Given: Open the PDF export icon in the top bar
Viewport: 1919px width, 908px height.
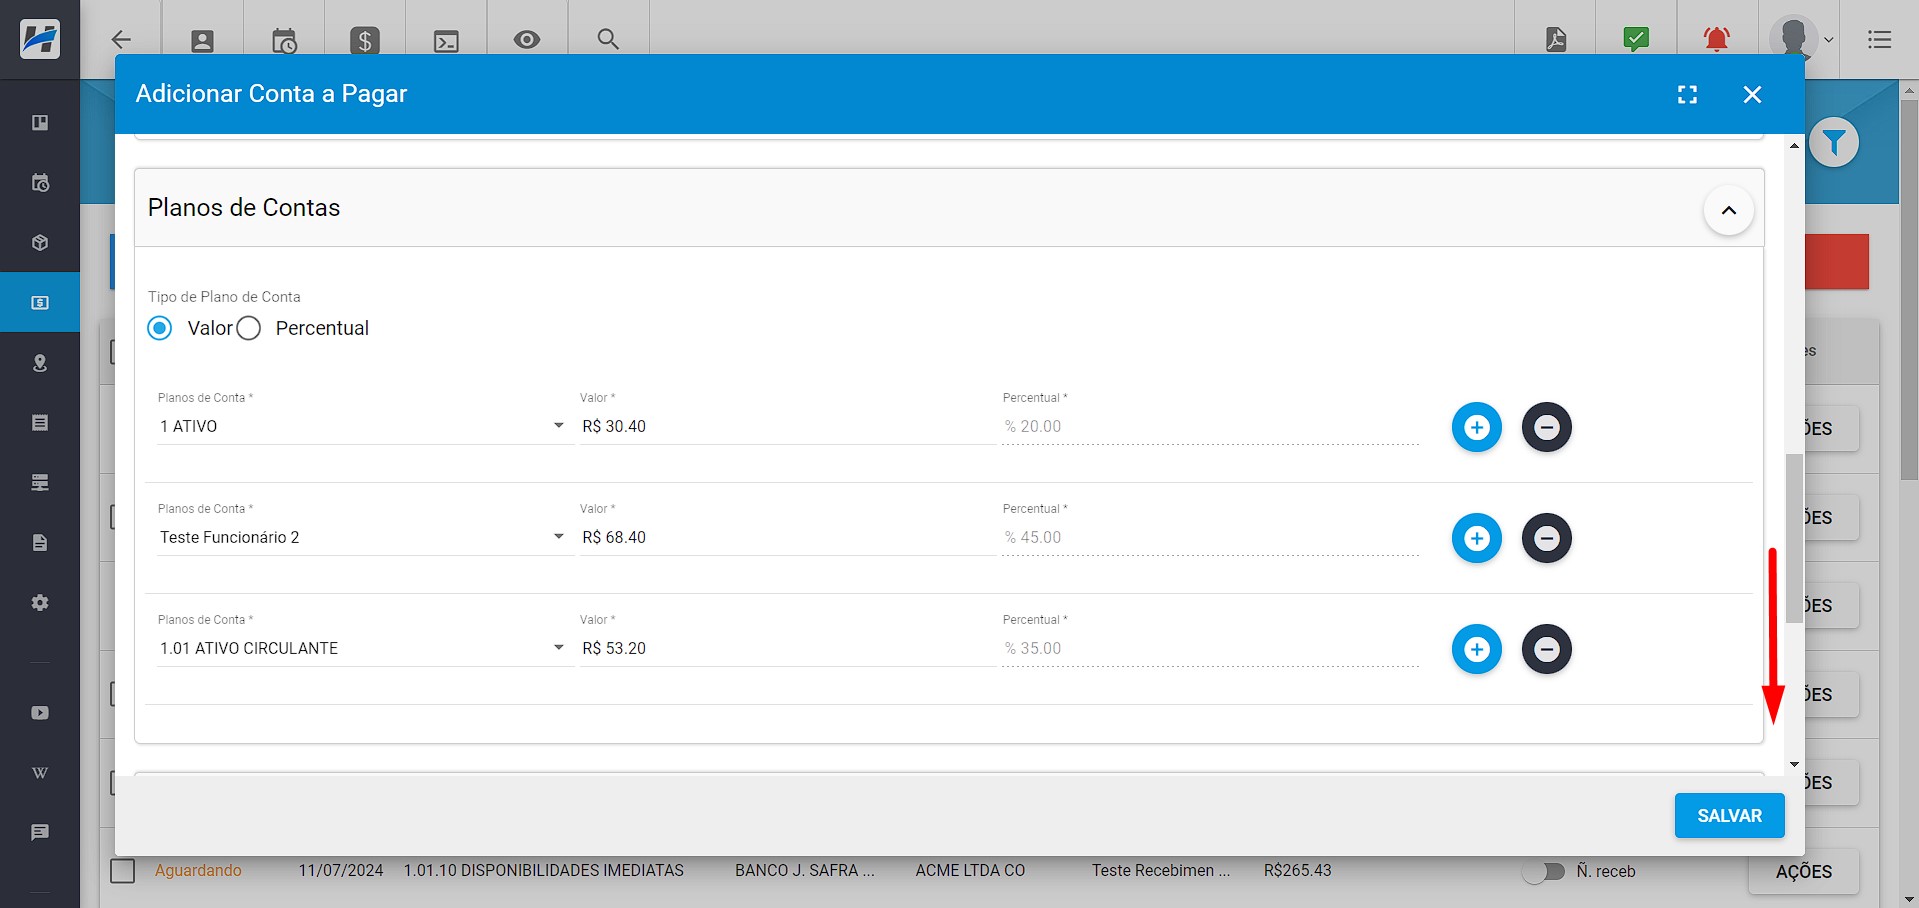Looking at the screenshot, I should pos(1555,40).
